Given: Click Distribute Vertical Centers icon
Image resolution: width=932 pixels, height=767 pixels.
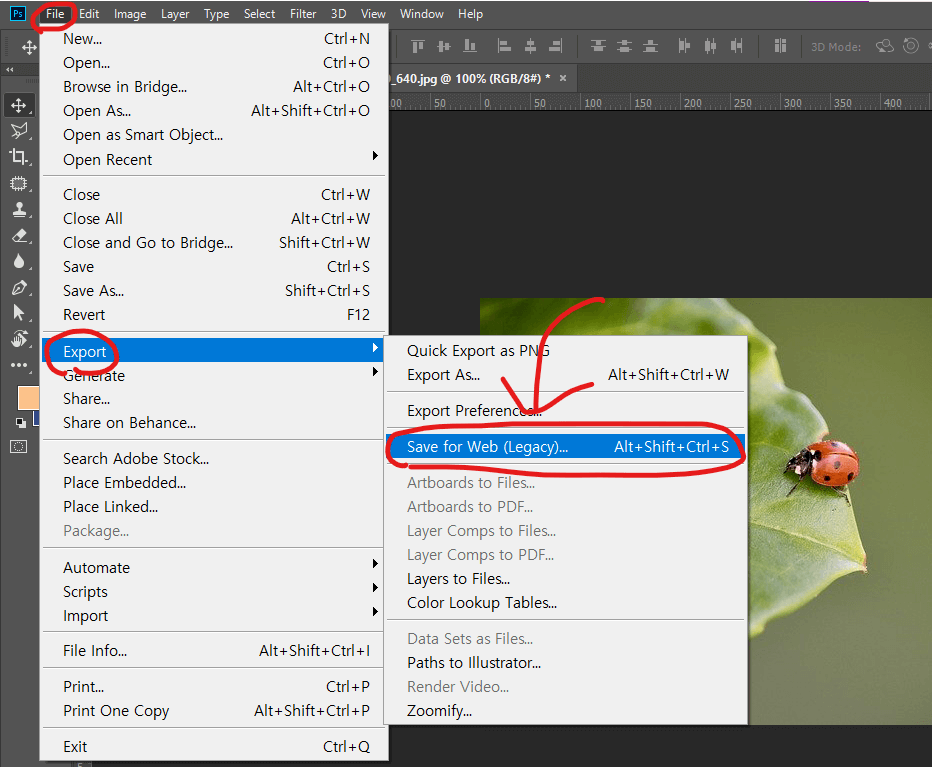Looking at the screenshot, I should click(x=624, y=46).
